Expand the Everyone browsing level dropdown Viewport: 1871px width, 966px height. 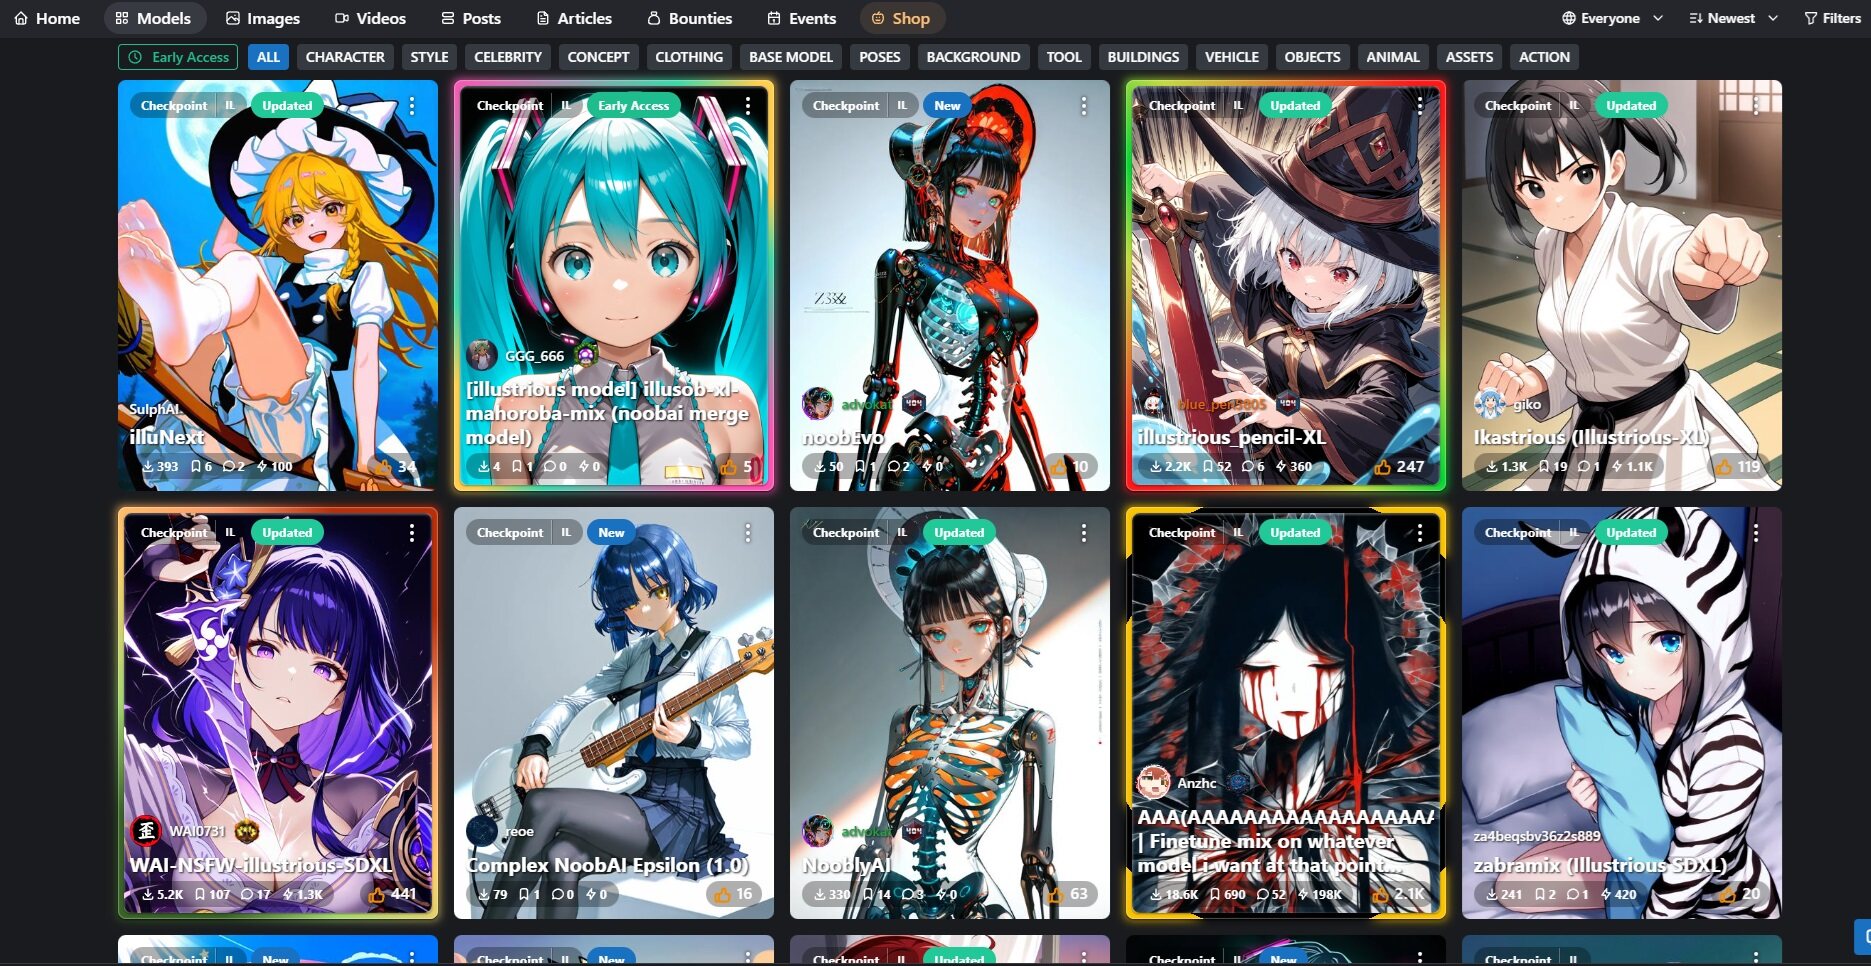[x=1612, y=18]
